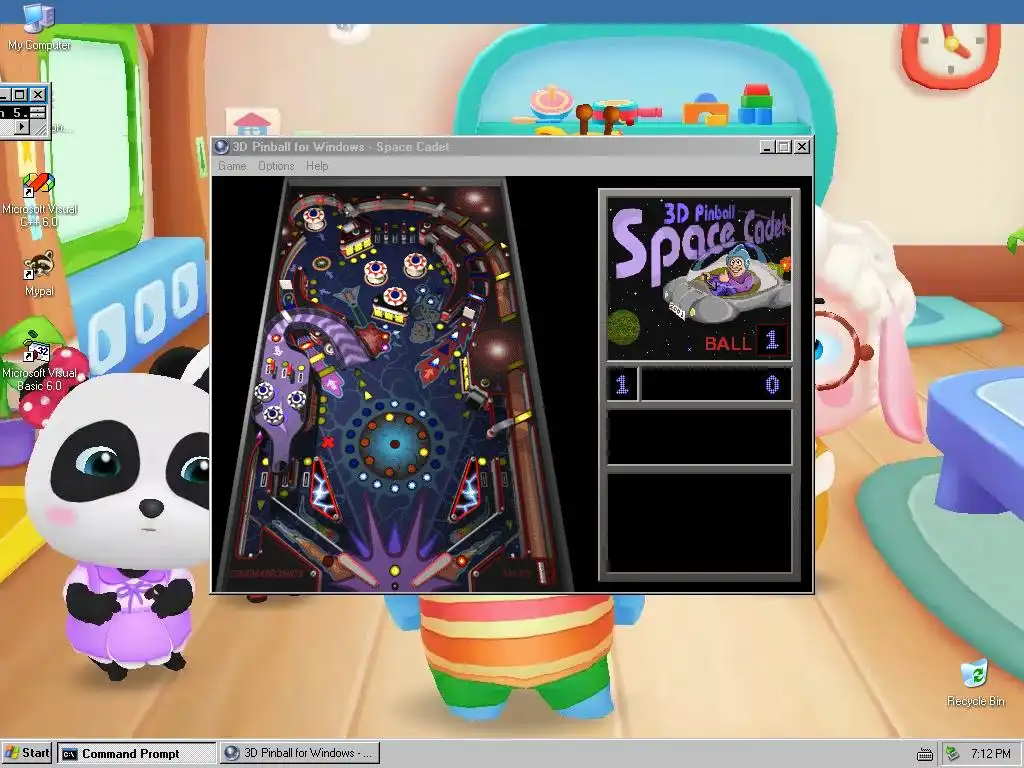The image size is (1024, 768).
Task: Click the BALL number display
Action: coord(772,340)
